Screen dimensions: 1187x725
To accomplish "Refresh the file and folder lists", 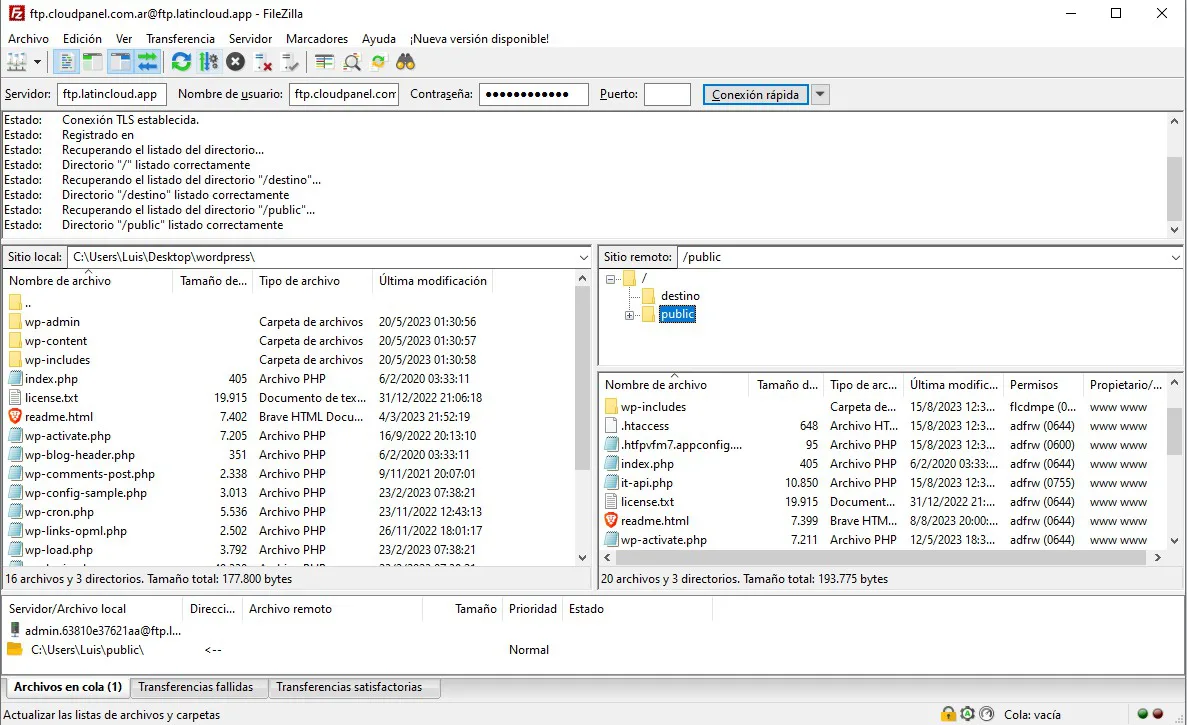I will 181,62.
